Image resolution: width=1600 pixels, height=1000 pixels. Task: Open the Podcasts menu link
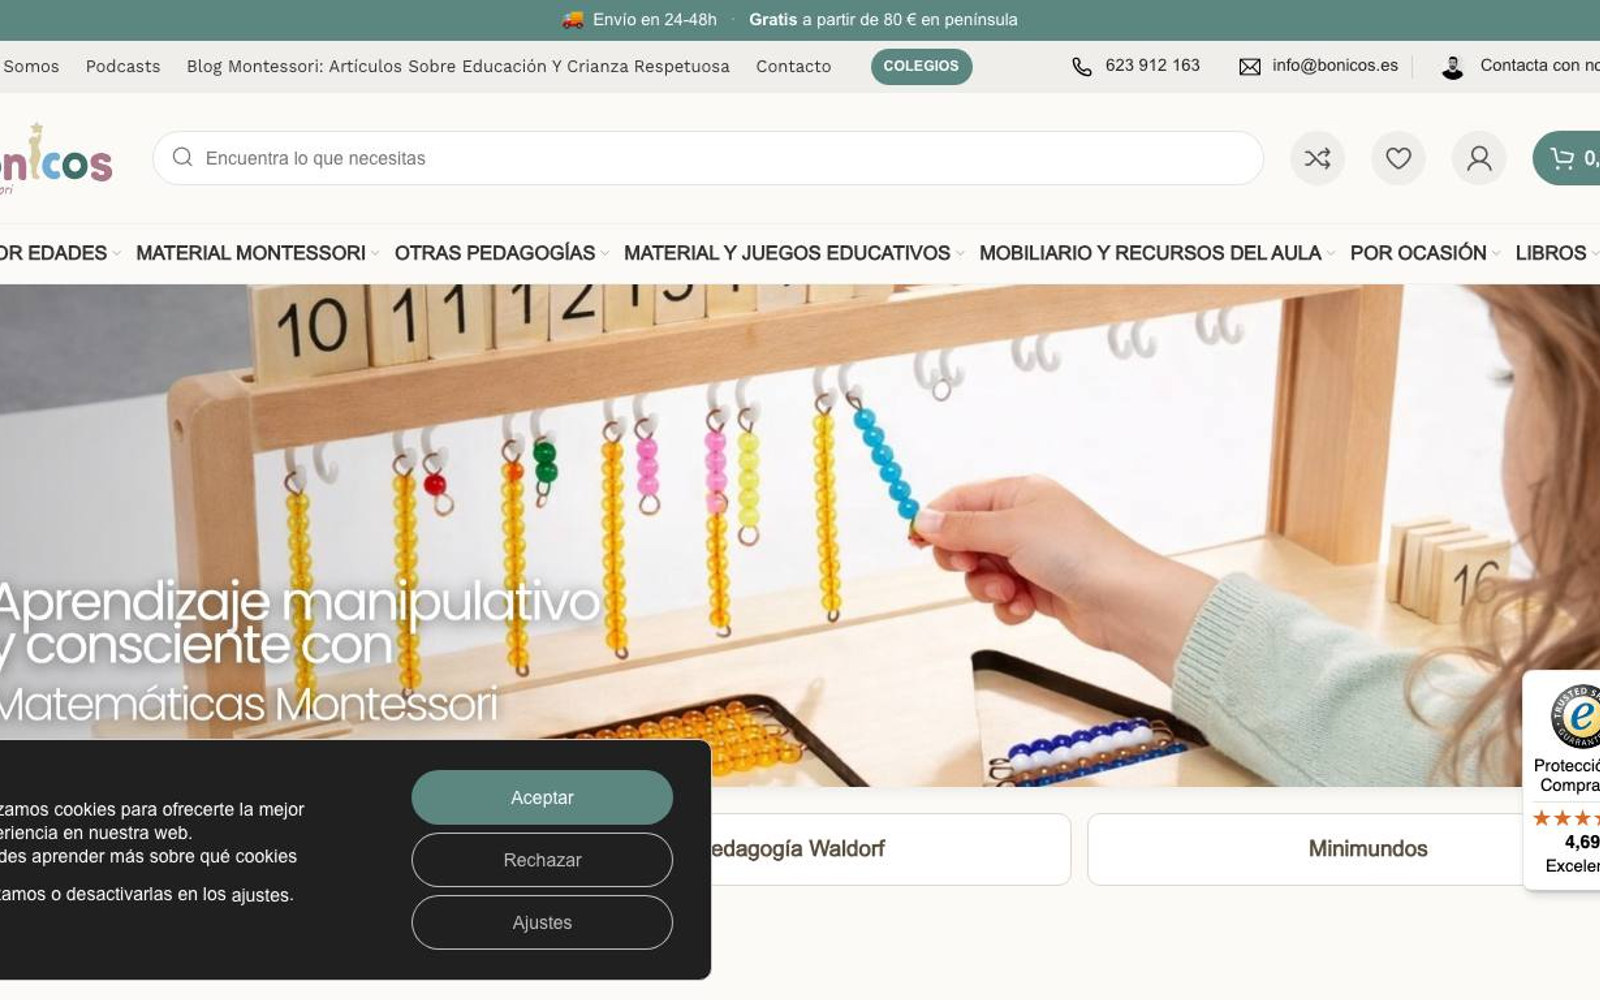[x=123, y=66]
